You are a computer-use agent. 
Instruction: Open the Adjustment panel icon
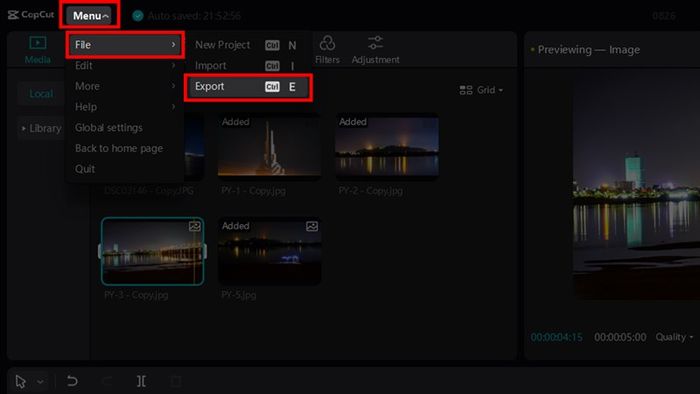point(375,43)
